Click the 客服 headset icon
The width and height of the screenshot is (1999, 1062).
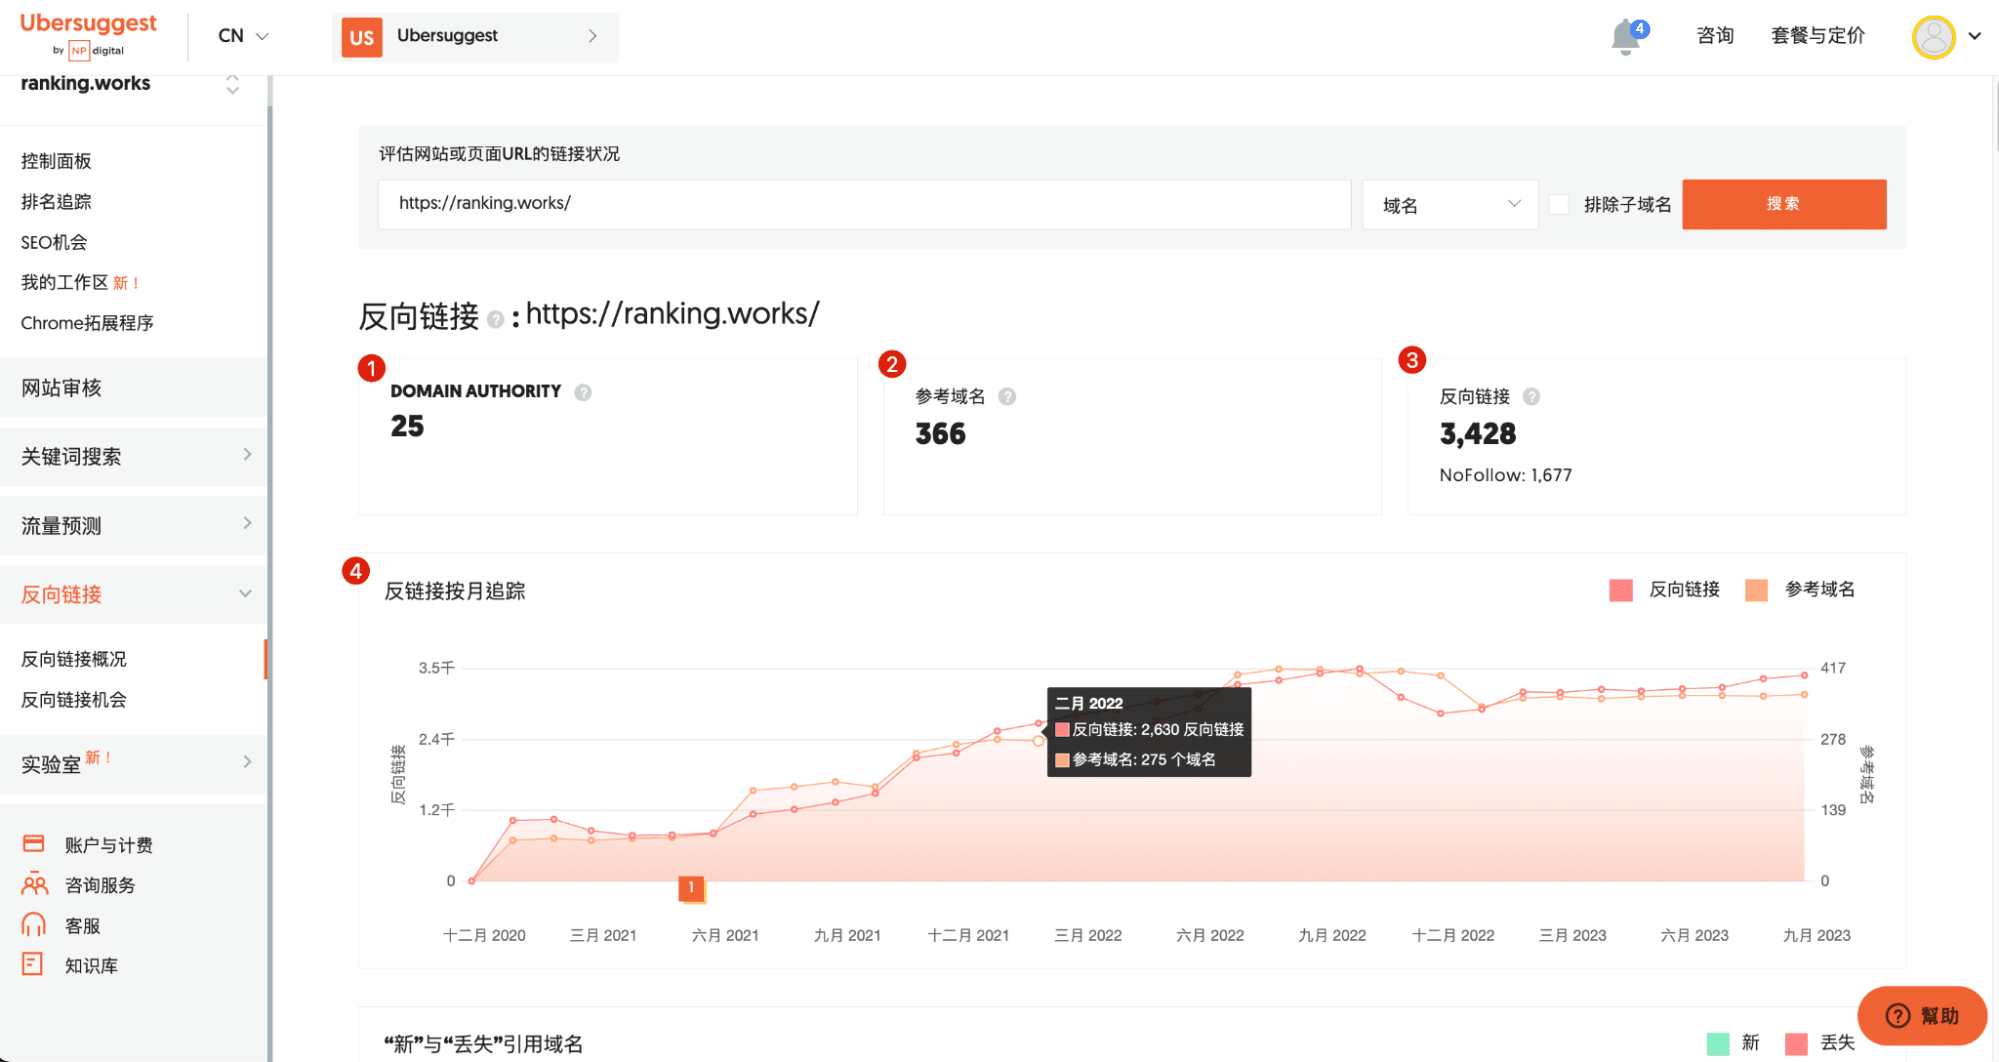pos(33,924)
